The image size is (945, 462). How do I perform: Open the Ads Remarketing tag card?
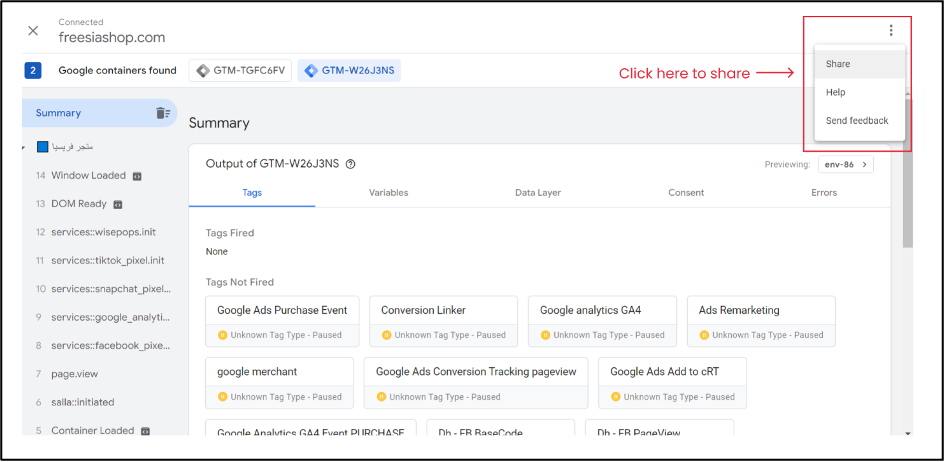(x=761, y=321)
